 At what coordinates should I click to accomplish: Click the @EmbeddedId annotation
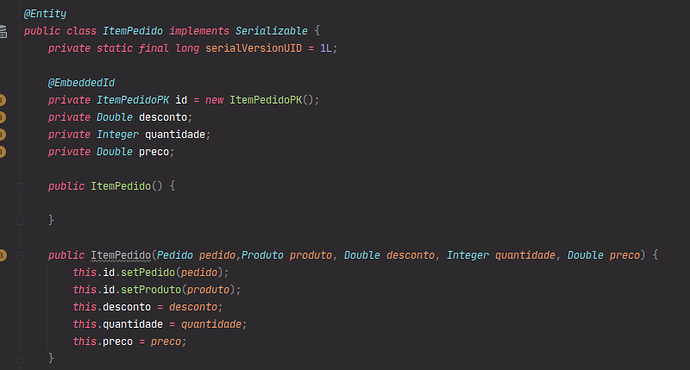coord(81,83)
